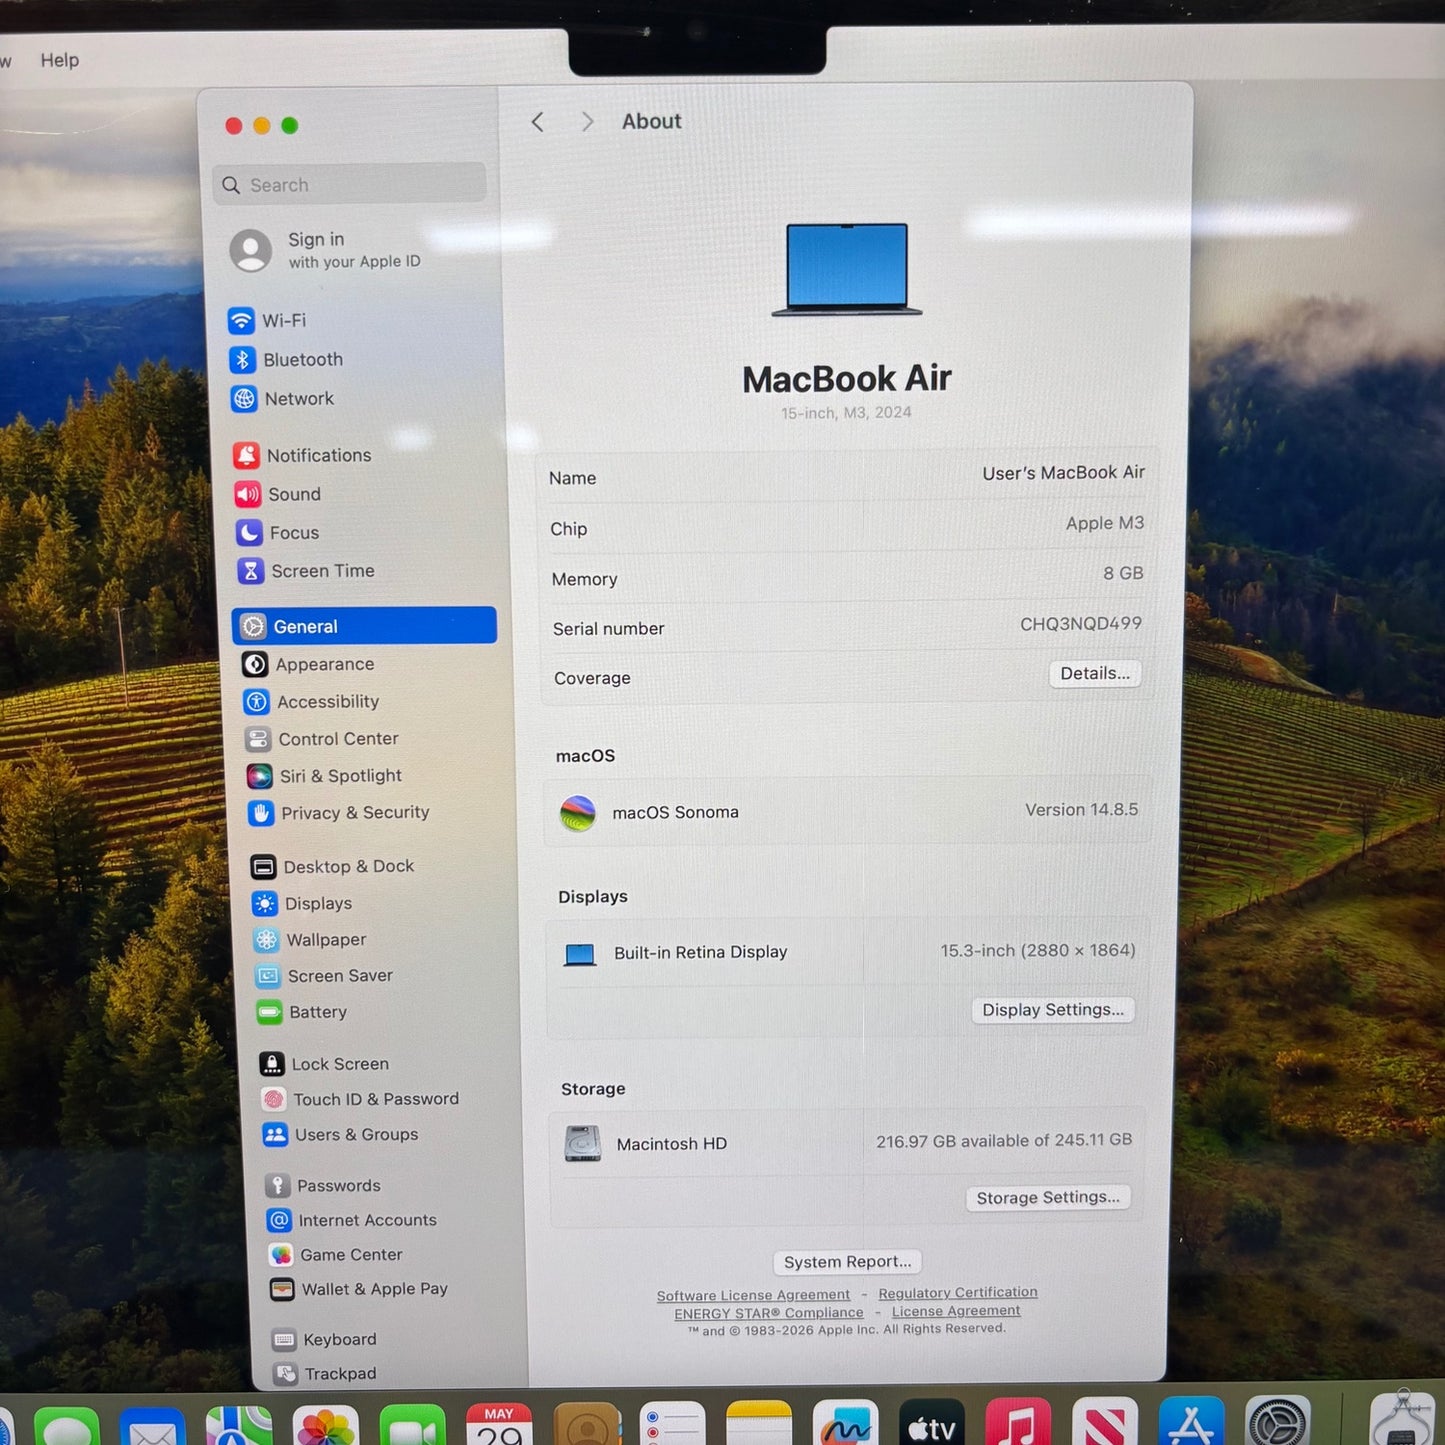Open the License Agreement link beside ENERGY STAR

[x=956, y=1311]
